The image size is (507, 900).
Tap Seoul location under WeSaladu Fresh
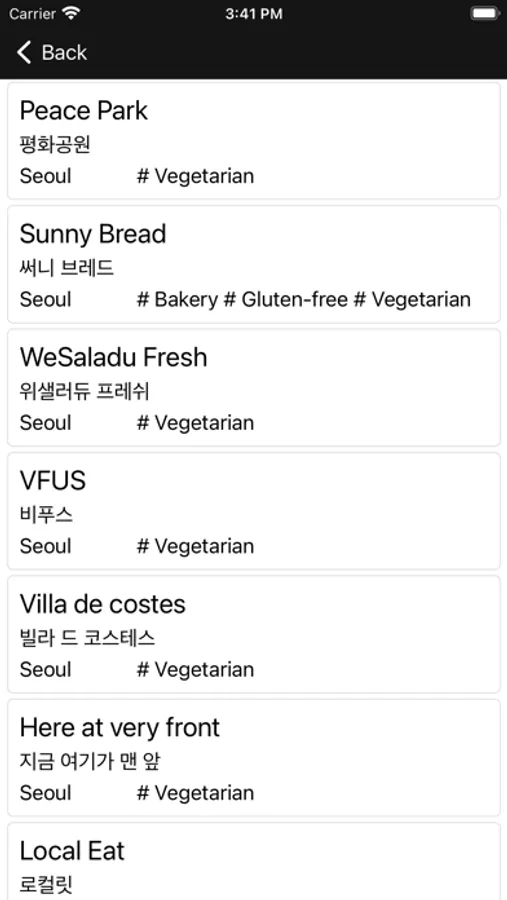pyautogui.click(x=45, y=423)
